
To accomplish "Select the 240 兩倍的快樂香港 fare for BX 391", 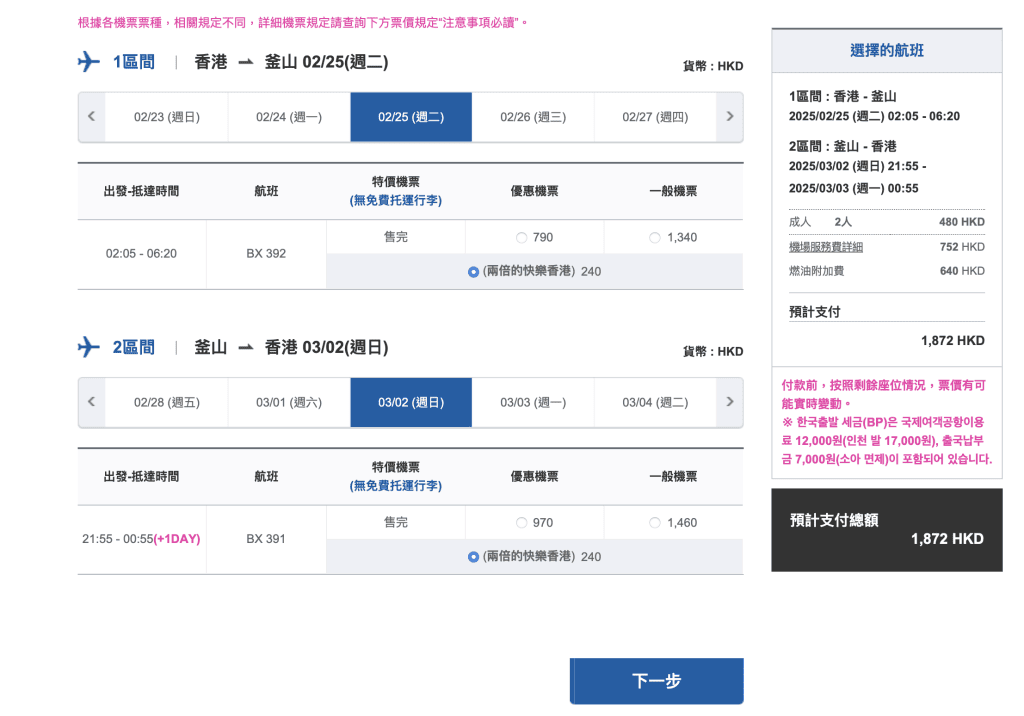I will coord(473,557).
